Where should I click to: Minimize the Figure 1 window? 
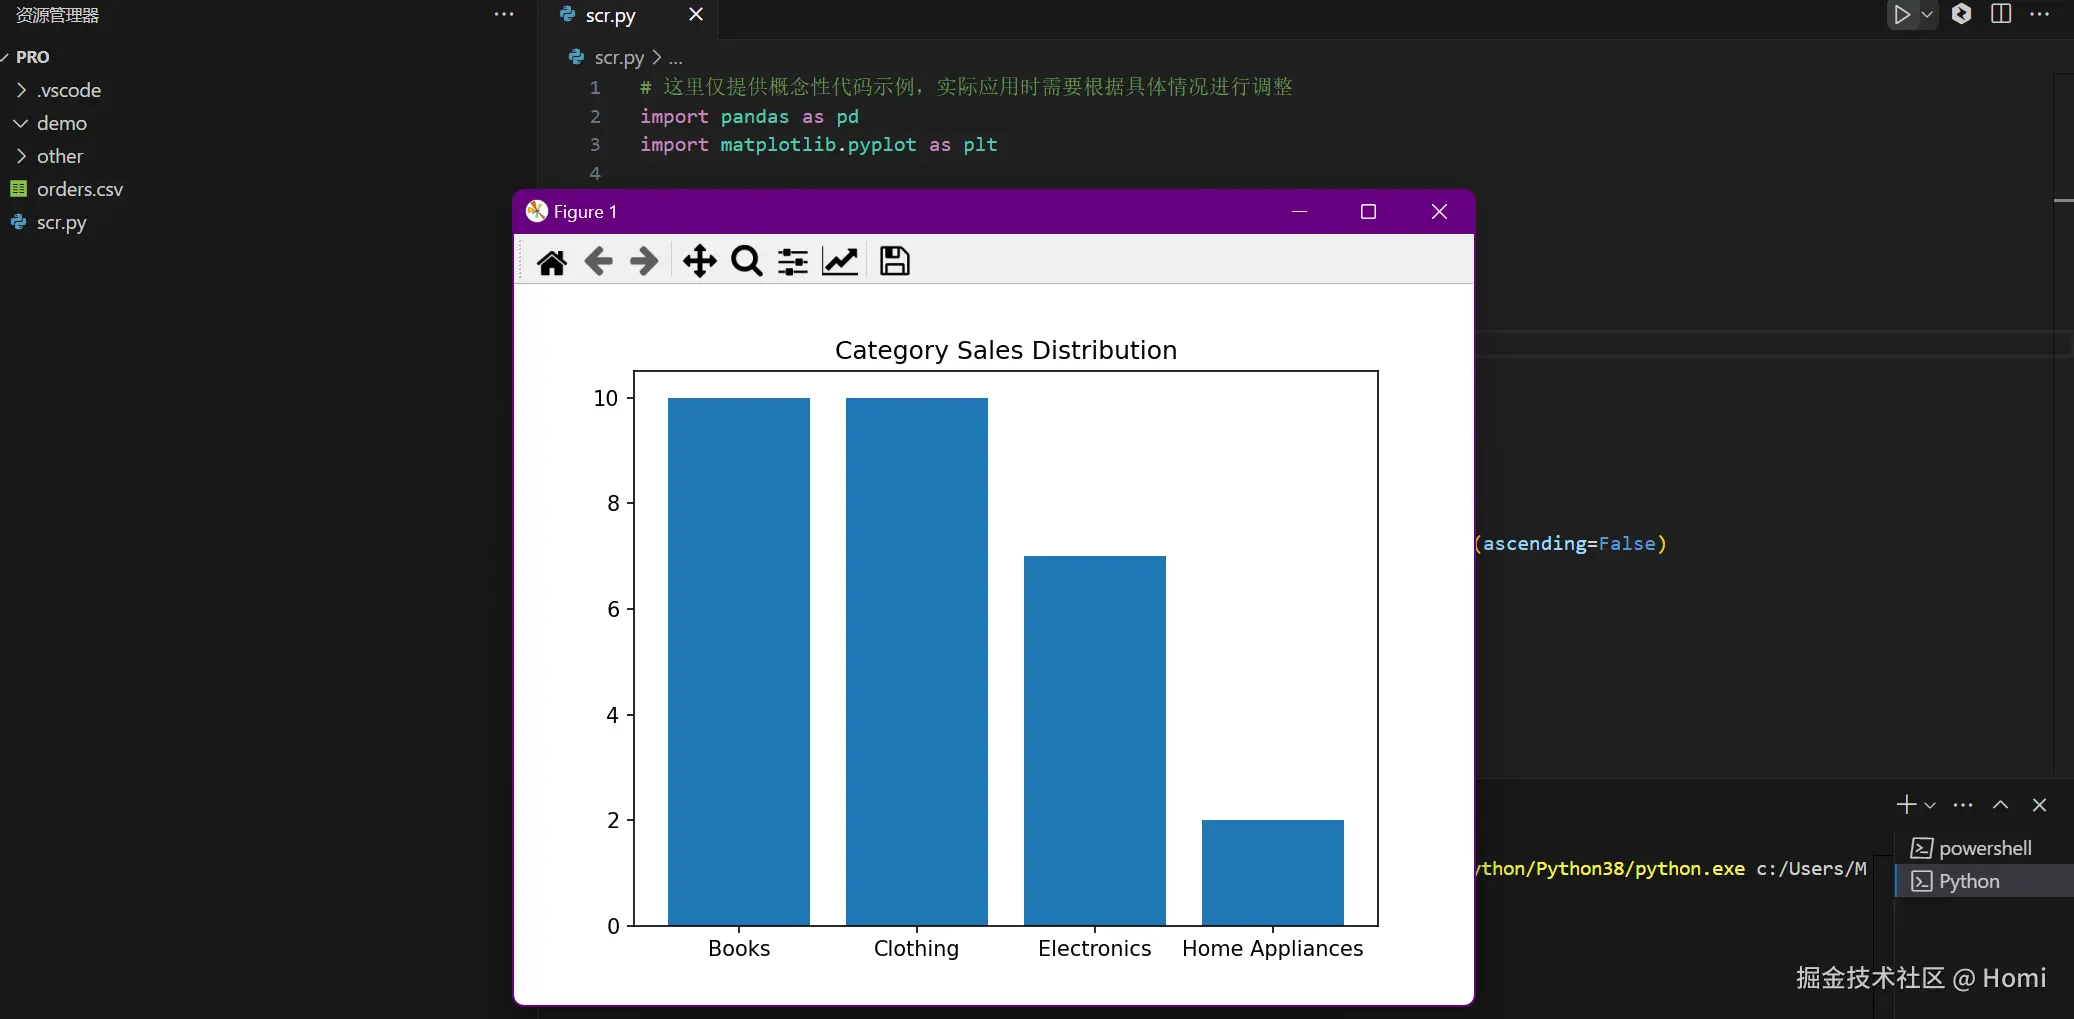tap(1300, 211)
